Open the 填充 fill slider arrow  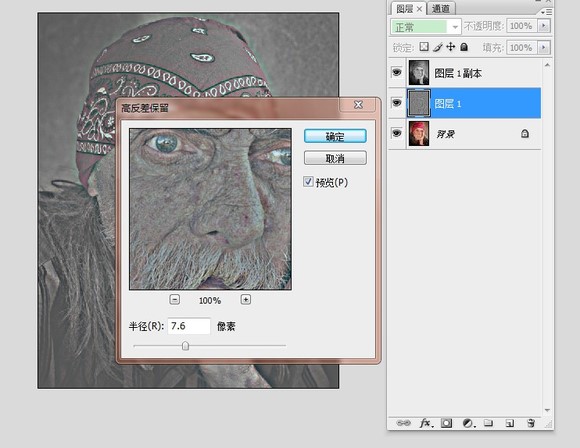[x=544, y=48]
